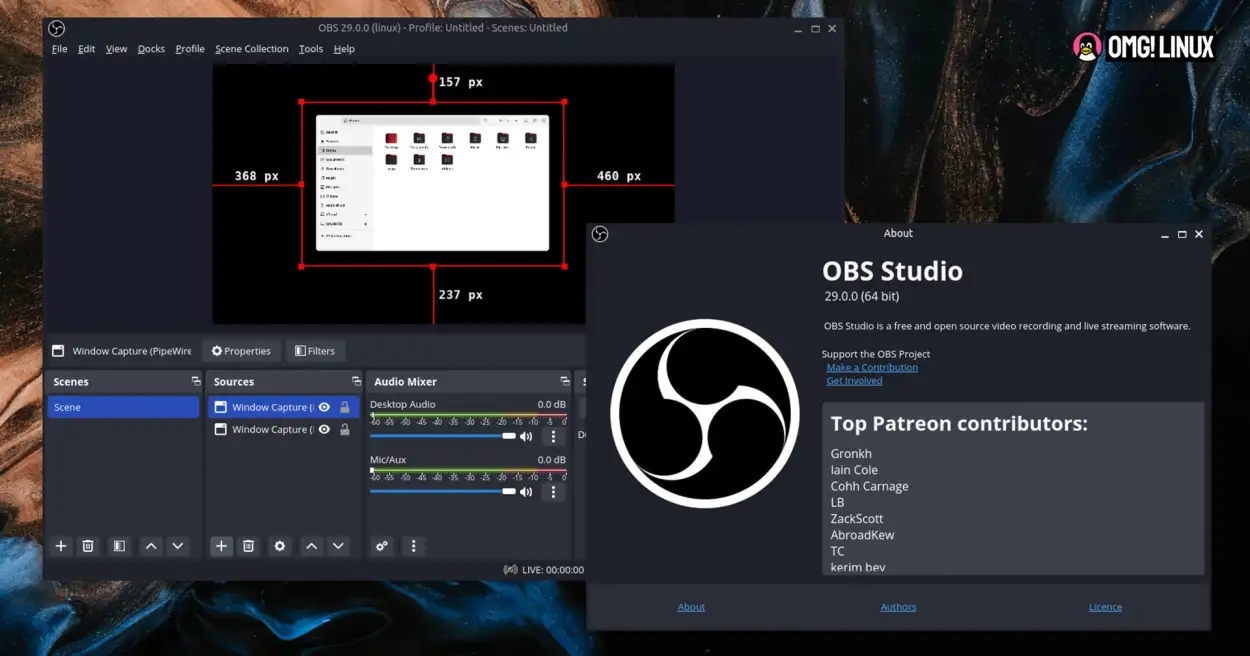
Task: Toggle visibility of second Window Capture source
Action: click(323, 429)
